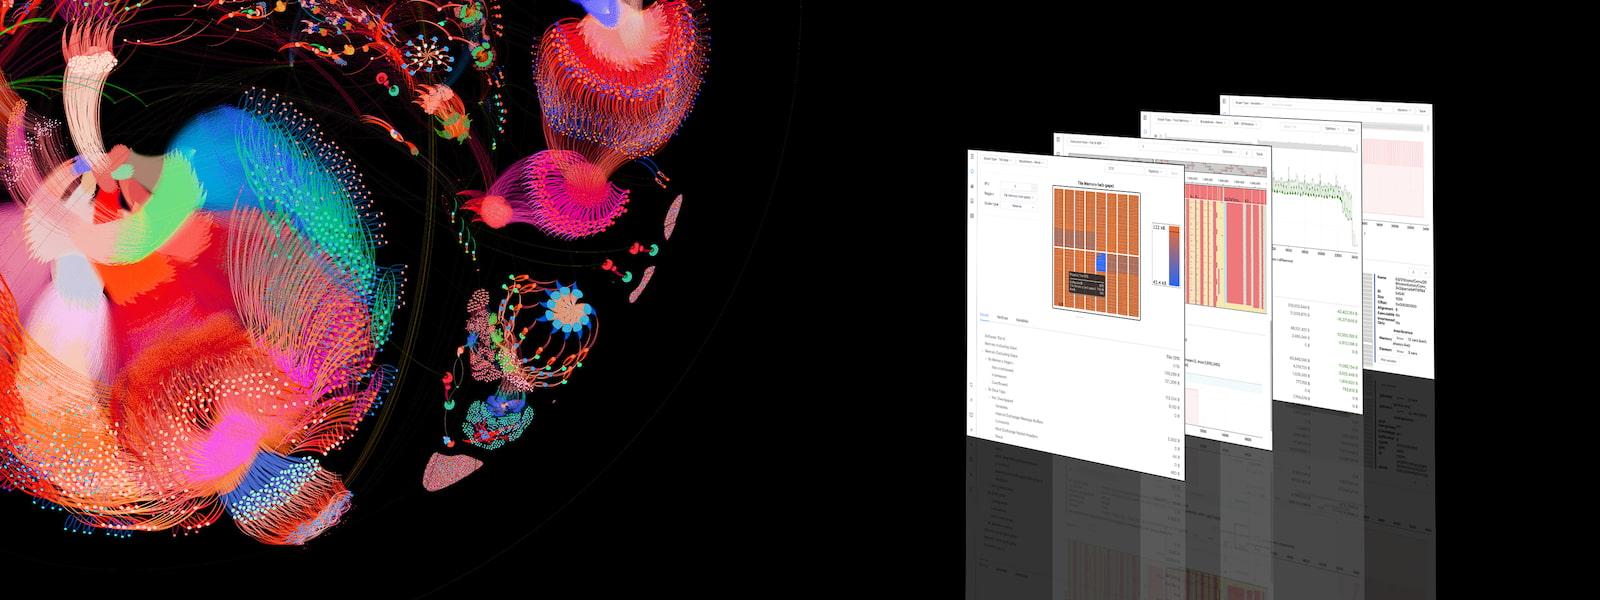Open the Options dropdown in front window
Viewport: 1600px width, 600px height.
pos(1155,171)
